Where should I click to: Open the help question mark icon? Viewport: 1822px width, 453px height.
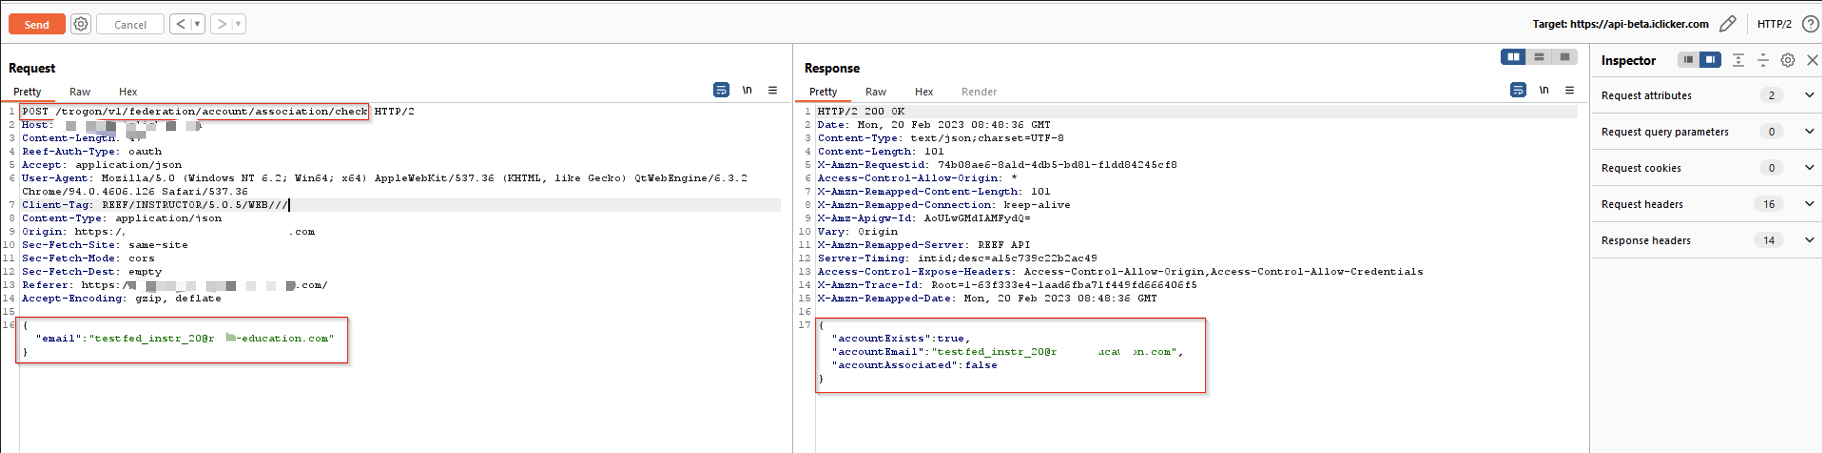pos(1810,24)
